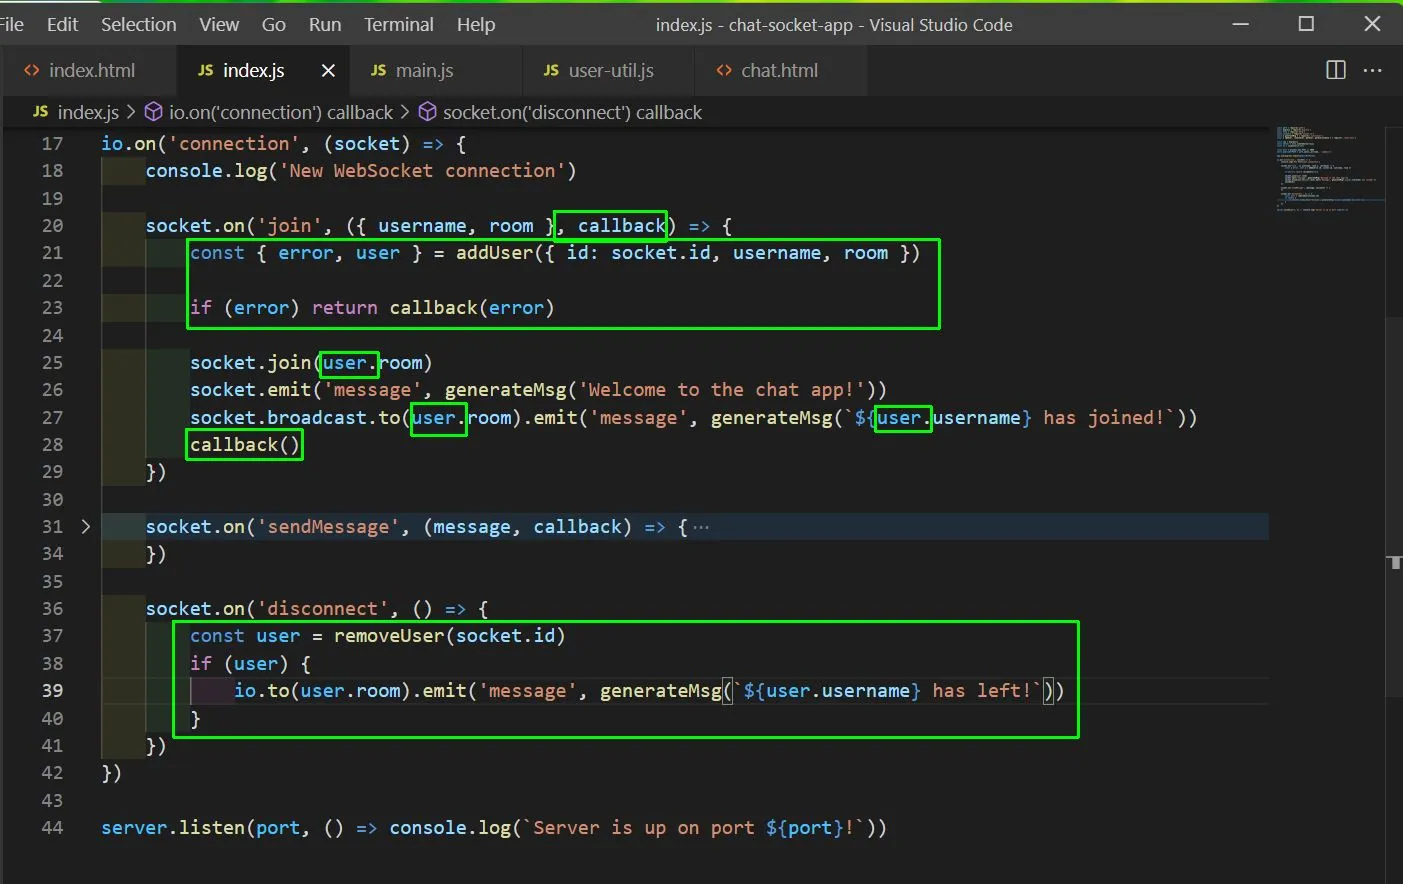Image resolution: width=1403 pixels, height=884 pixels.
Task: Click the socket.on('disconnect') callback breadcrumb
Action: pos(572,112)
